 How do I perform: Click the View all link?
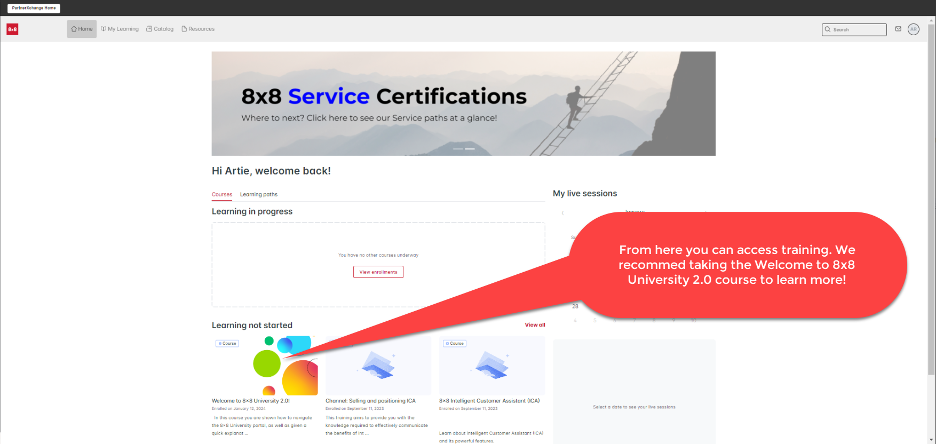click(x=535, y=325)
